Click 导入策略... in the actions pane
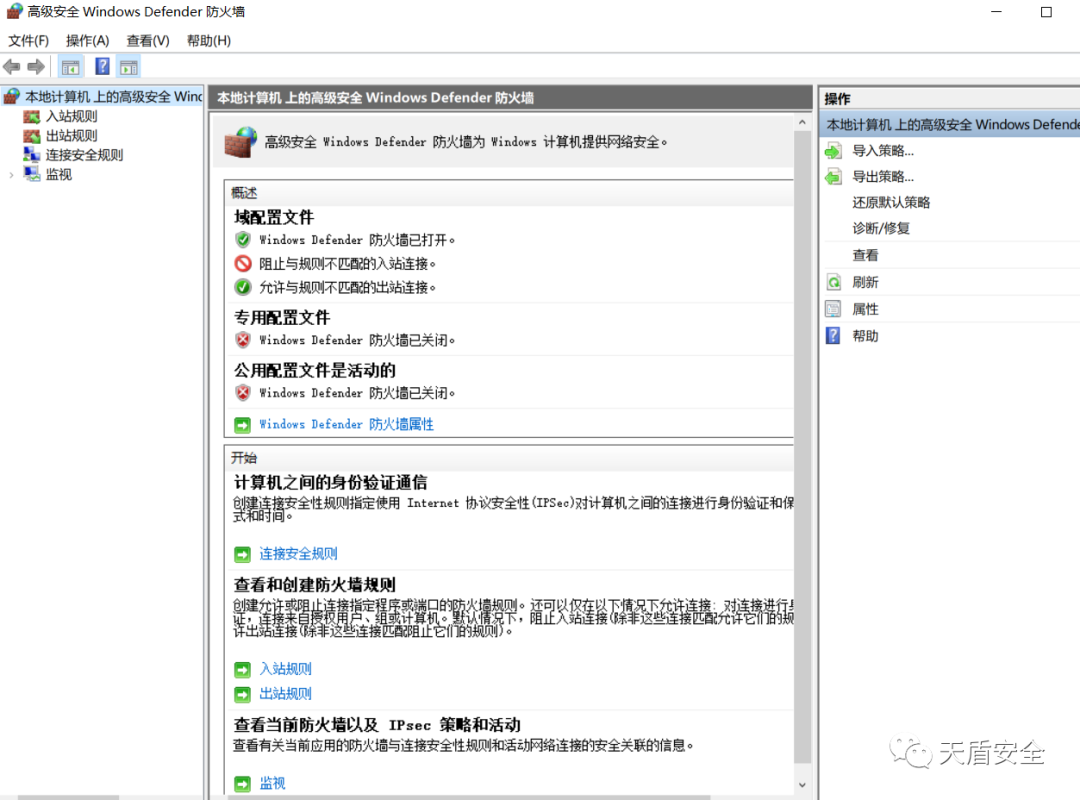The height and width of the screenshot is (800, 1080). pos(883,151)
